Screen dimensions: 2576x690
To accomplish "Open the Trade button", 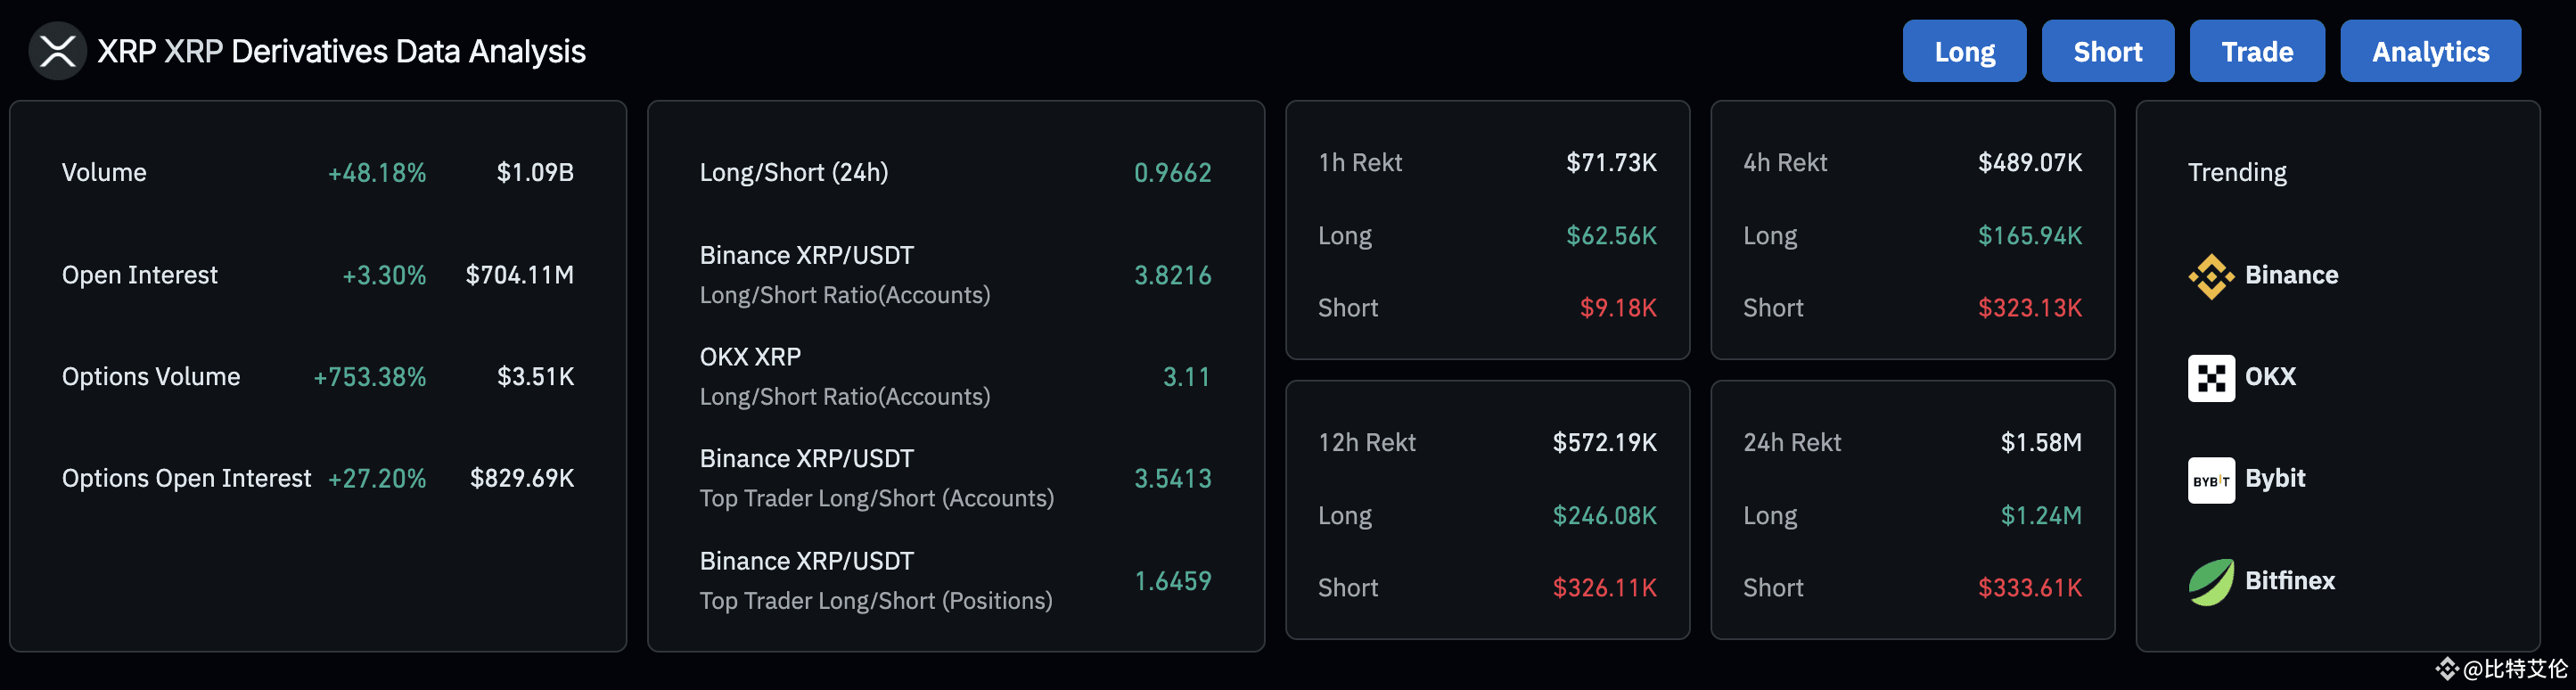I will [2257, 51].
